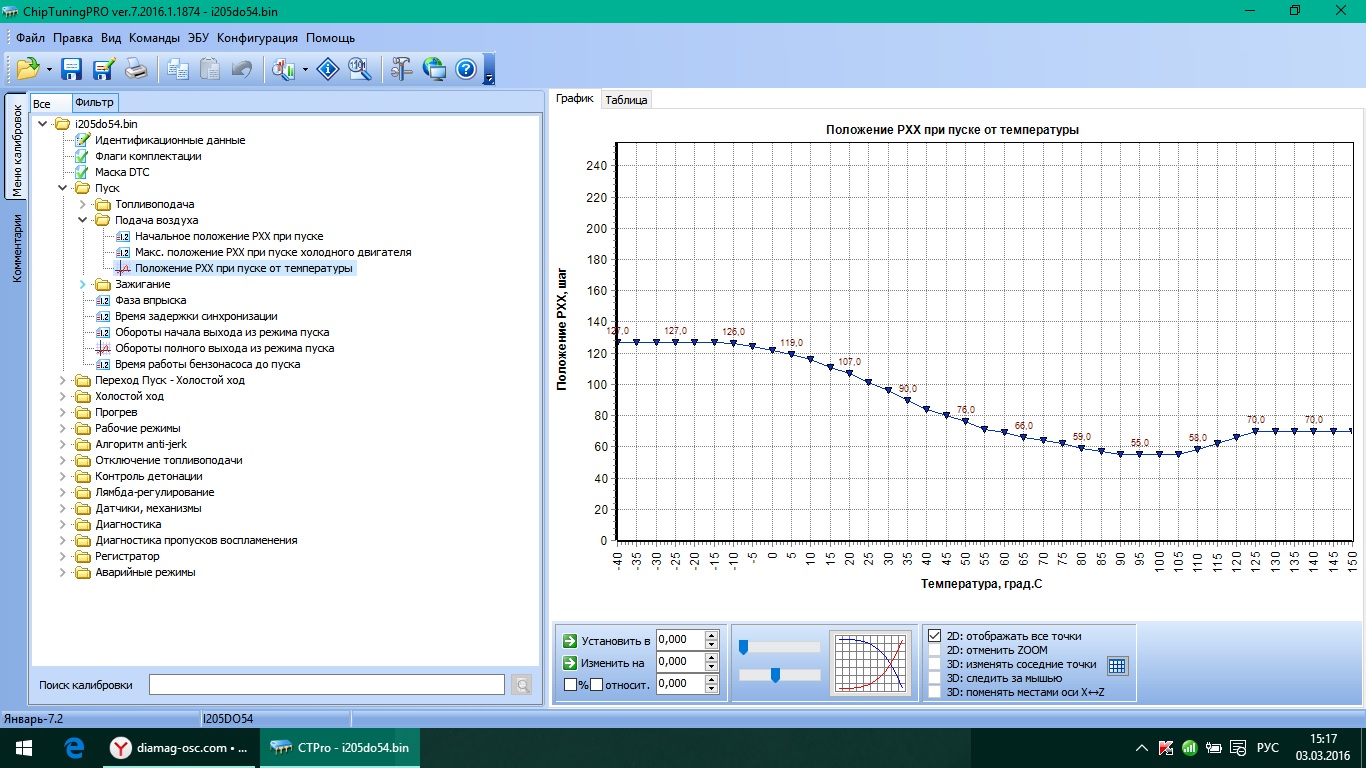Click the Установить в value field
The width and height of the screenshot is (1366, 768).
680,640
